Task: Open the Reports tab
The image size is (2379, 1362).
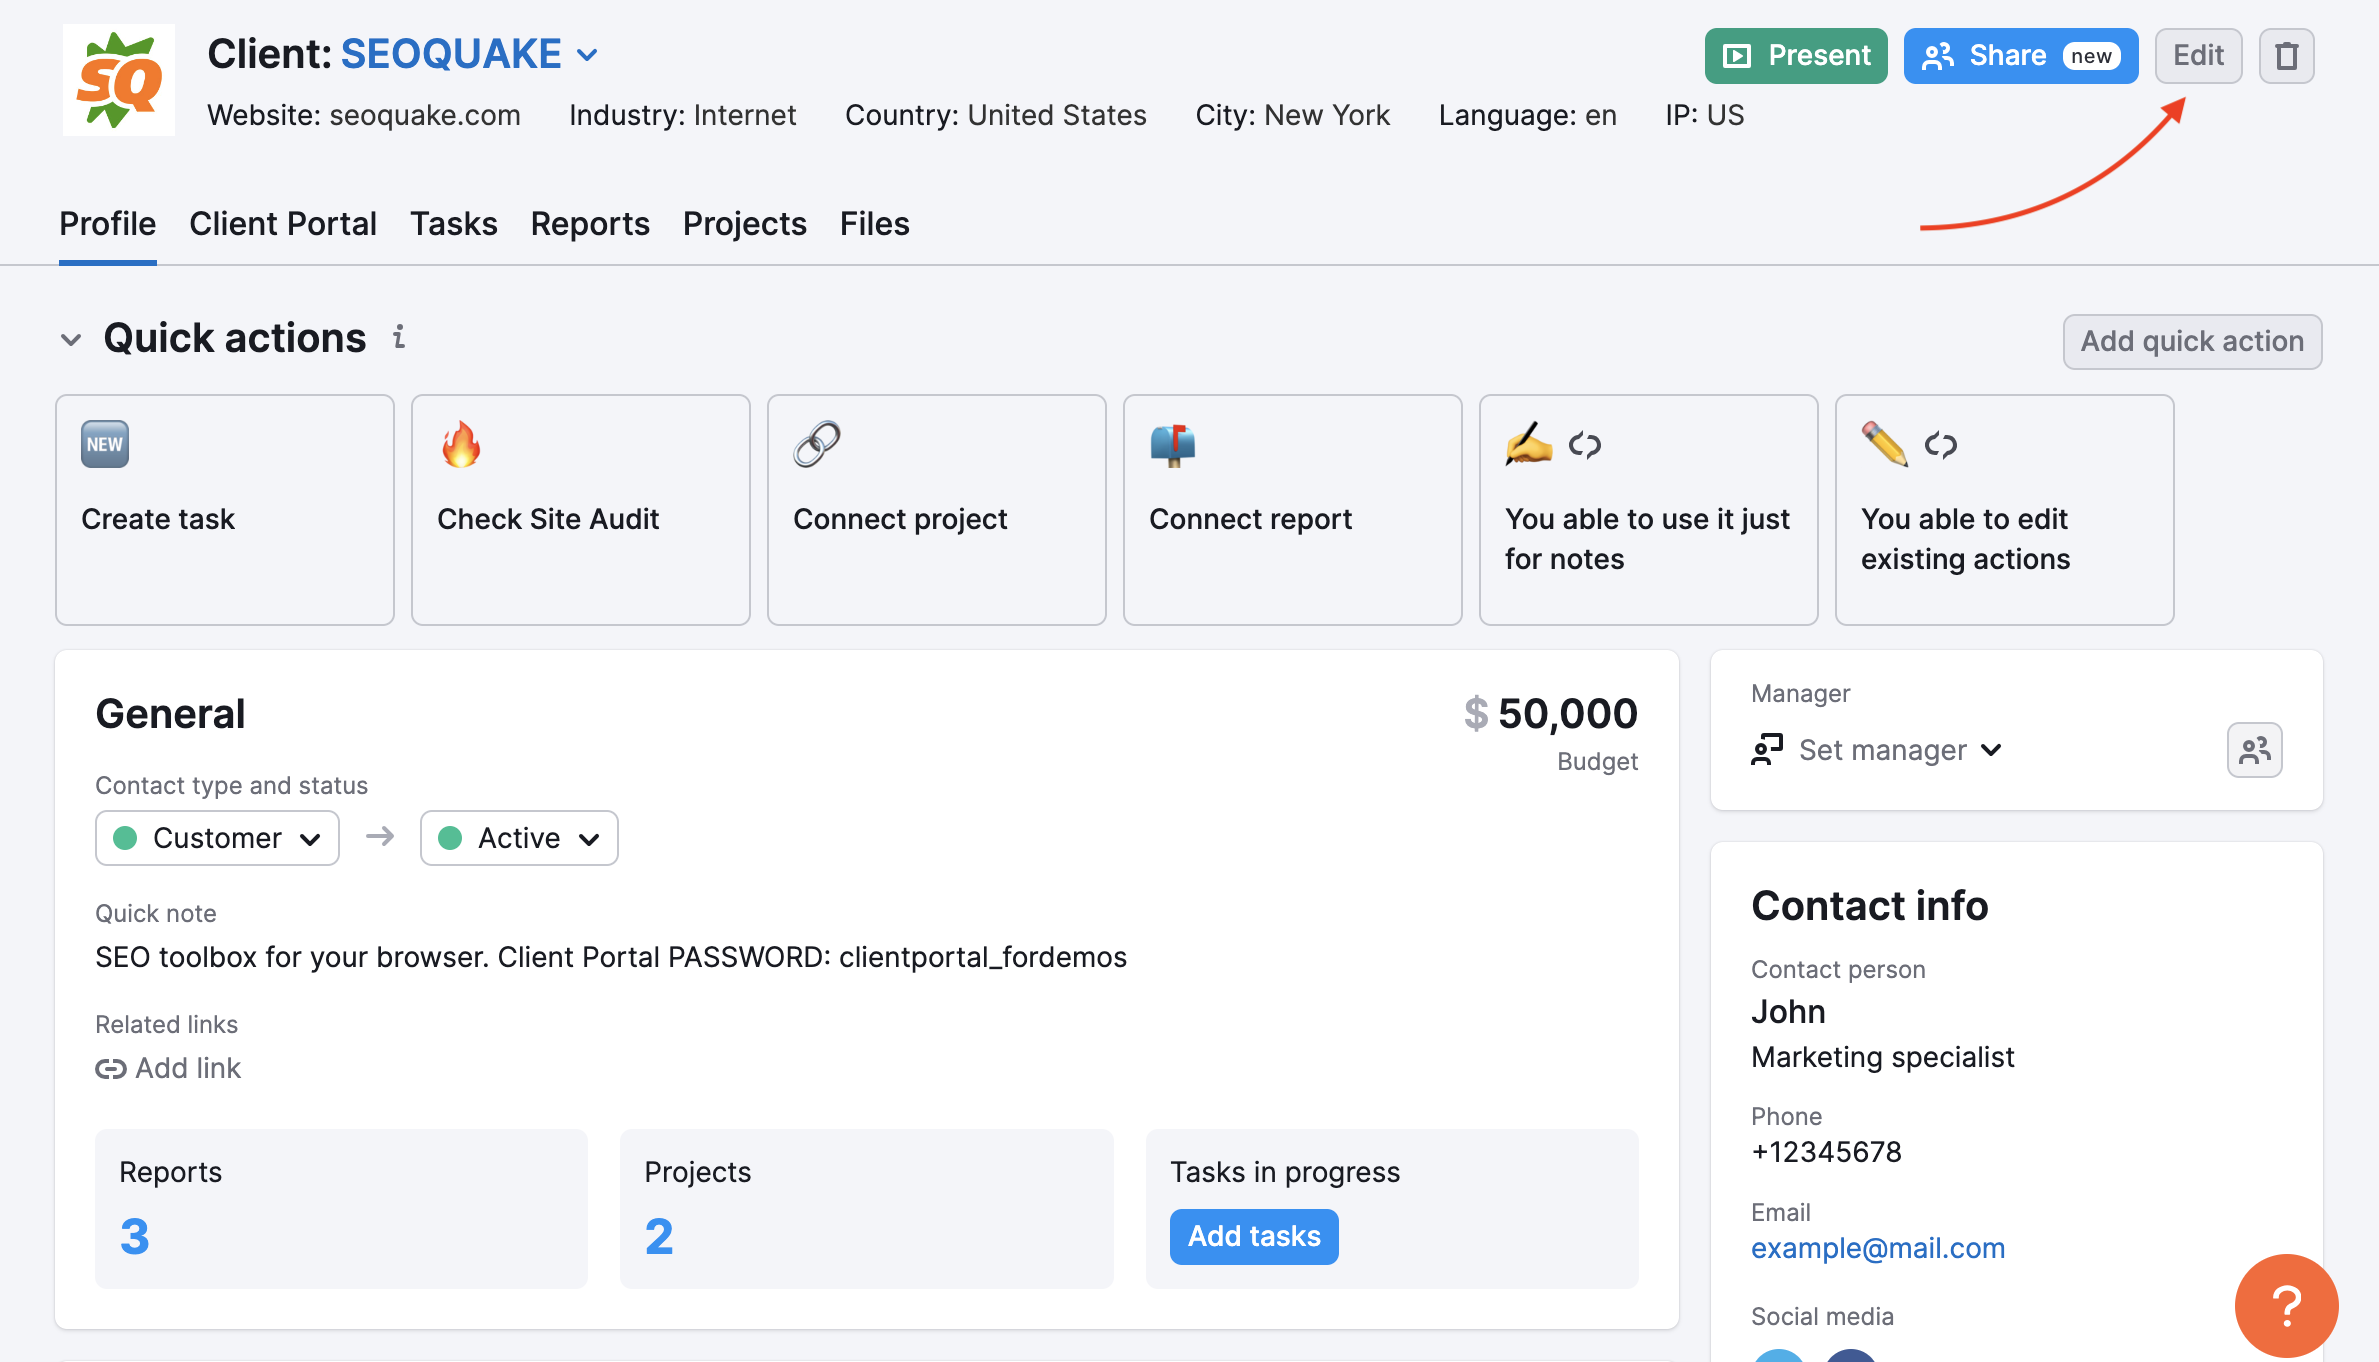Action: [x=590, y=224]
